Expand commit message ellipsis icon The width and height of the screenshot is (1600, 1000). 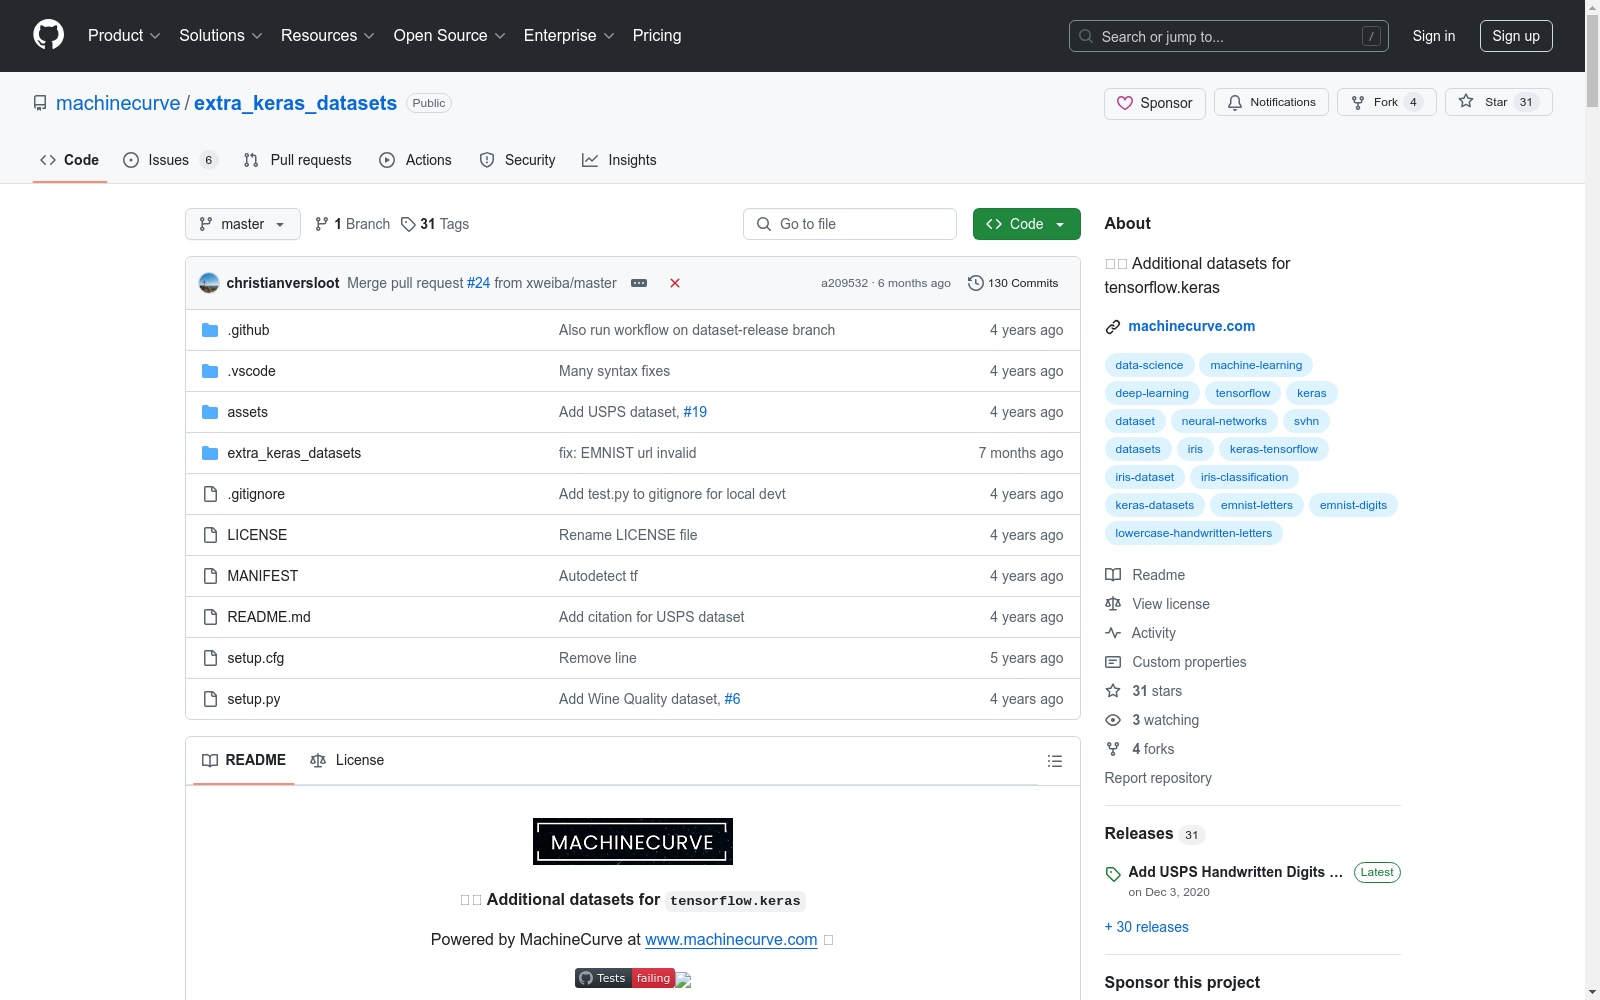click(x=639, y=283)
